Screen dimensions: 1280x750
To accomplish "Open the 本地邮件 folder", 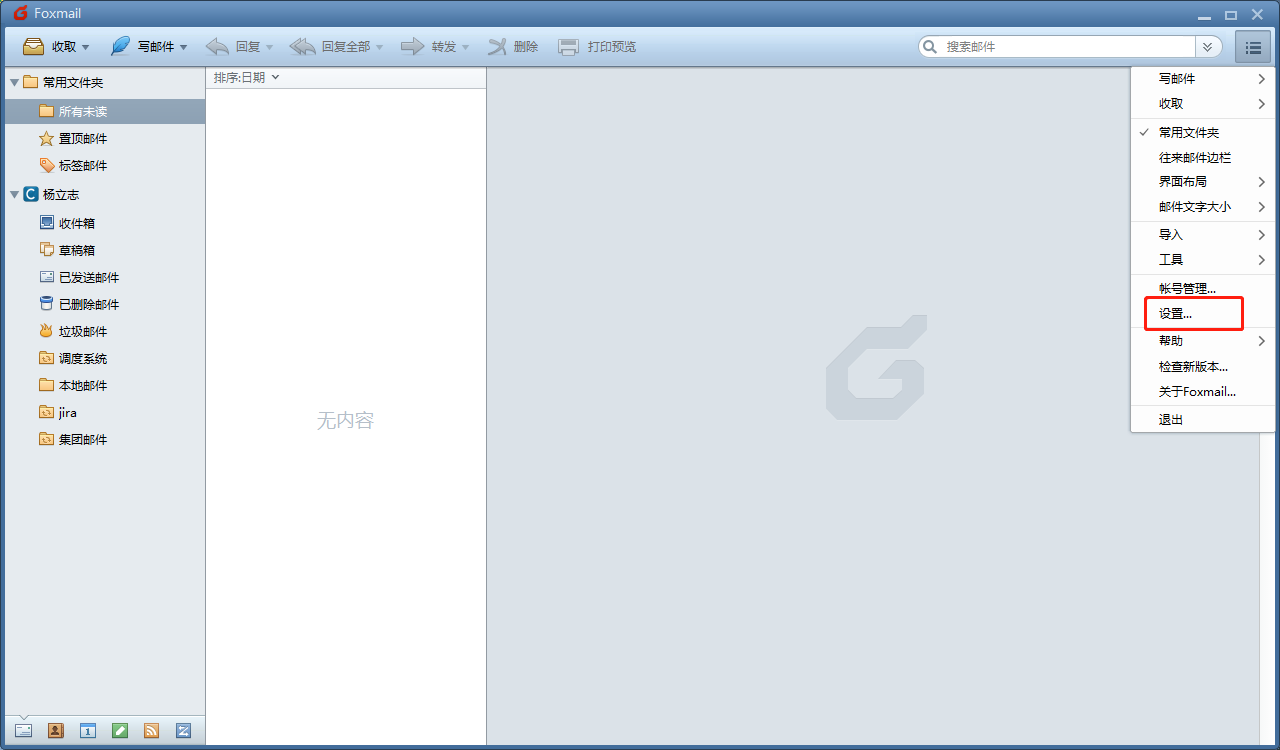I will point(104,385).
